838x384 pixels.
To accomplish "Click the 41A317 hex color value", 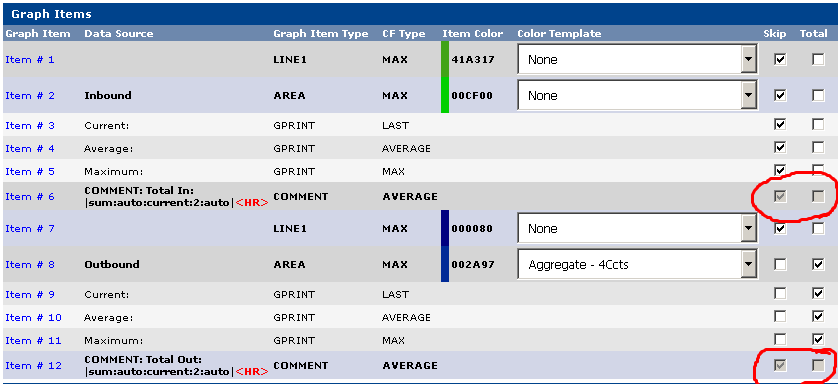I will tap(472, 59).
